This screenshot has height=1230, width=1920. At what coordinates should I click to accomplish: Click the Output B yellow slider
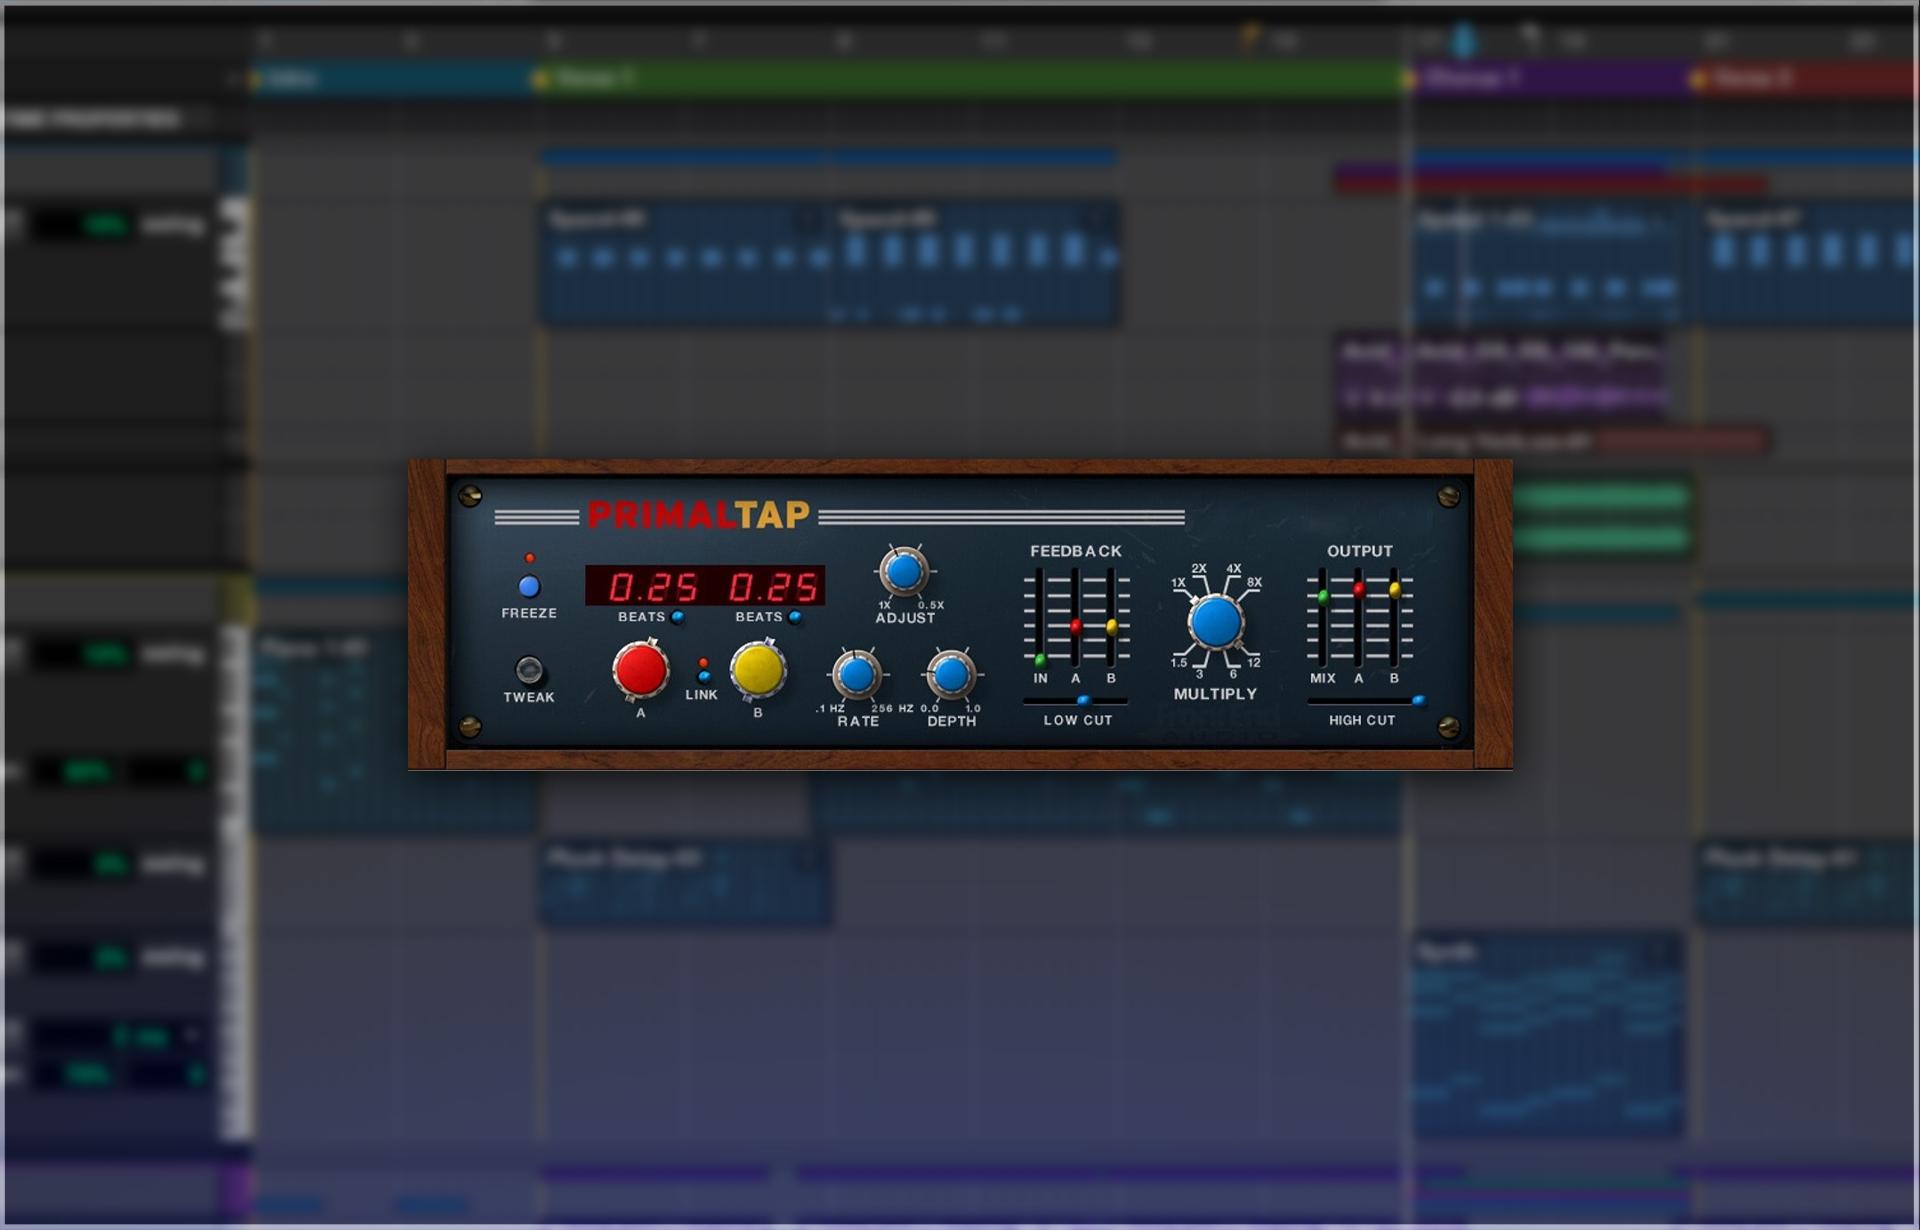tap(1395, 590)
